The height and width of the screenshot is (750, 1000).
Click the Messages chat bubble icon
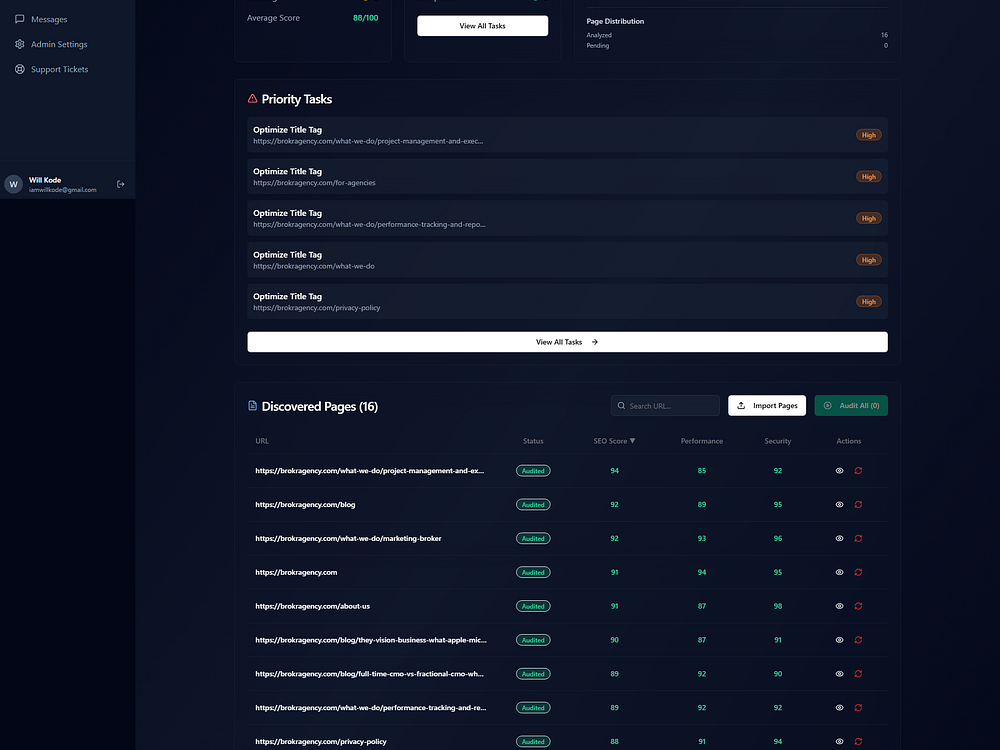[x=20, y=19]
